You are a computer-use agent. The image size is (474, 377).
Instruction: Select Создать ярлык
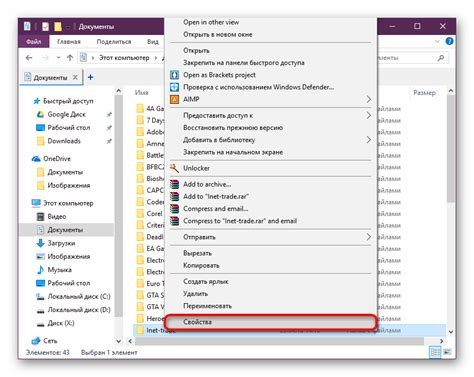coord(206,282)
